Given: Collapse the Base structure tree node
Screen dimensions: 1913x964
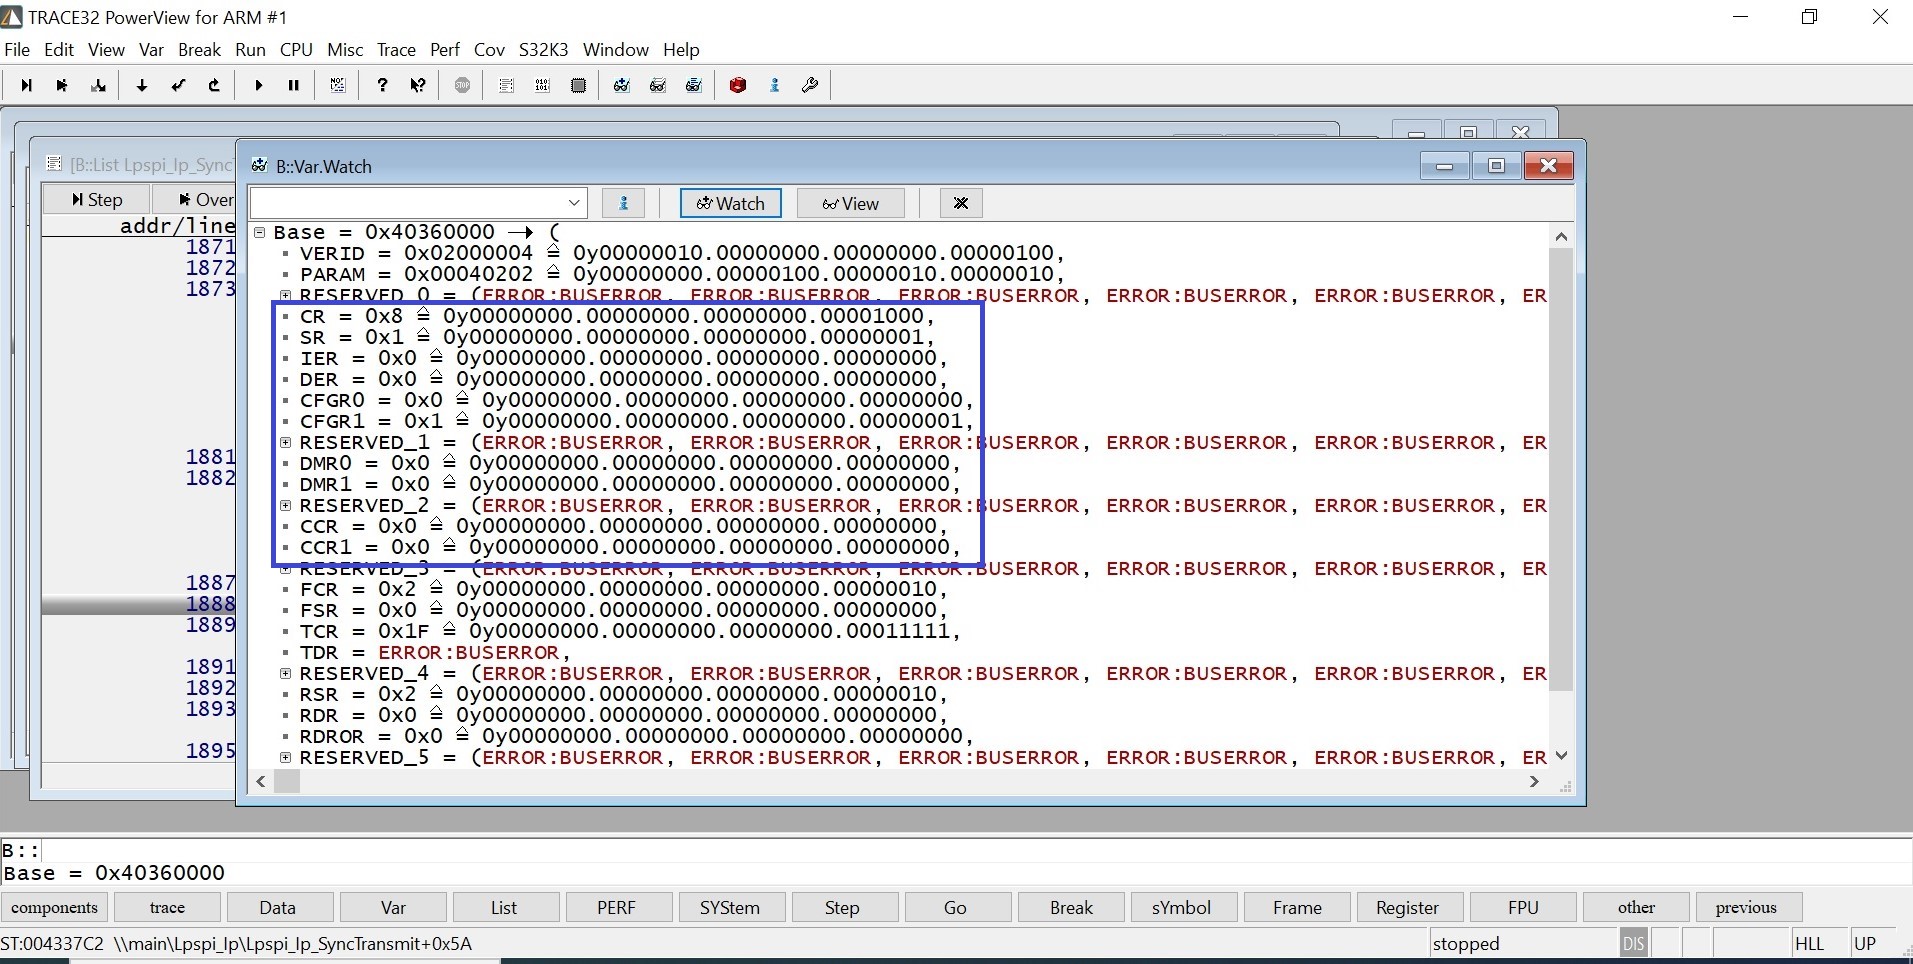Looking at the screenshot, I should (x=259, y=232).
